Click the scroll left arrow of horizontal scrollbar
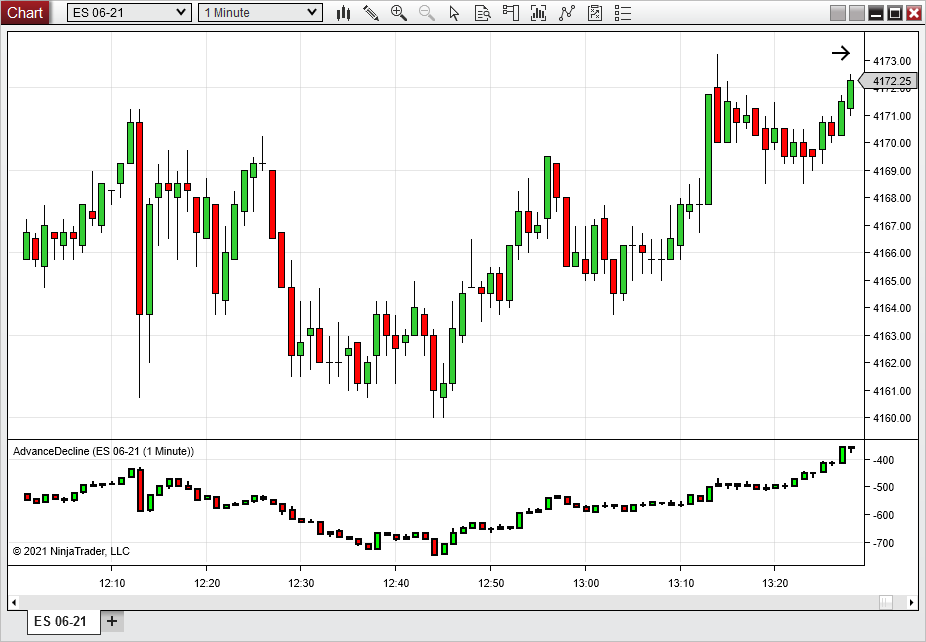This screenshot has height=642, width=926. 14,602
